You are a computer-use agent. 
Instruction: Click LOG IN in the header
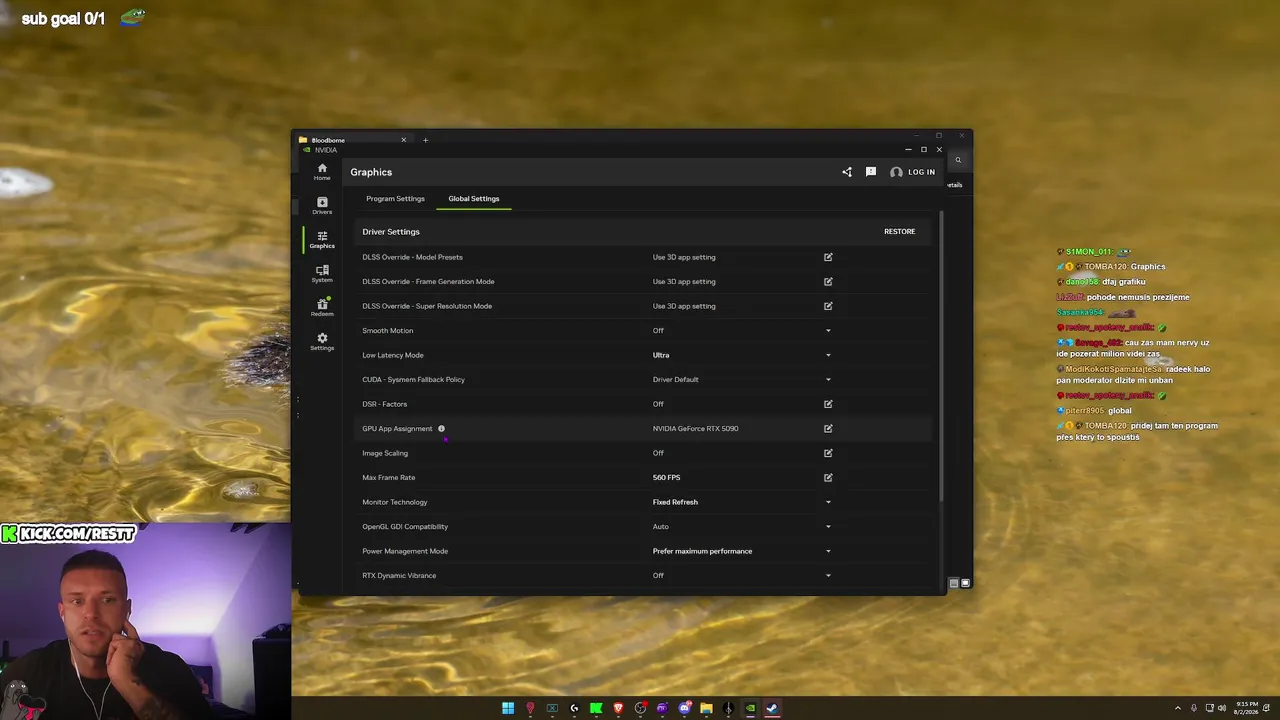(x=912, y=172)
